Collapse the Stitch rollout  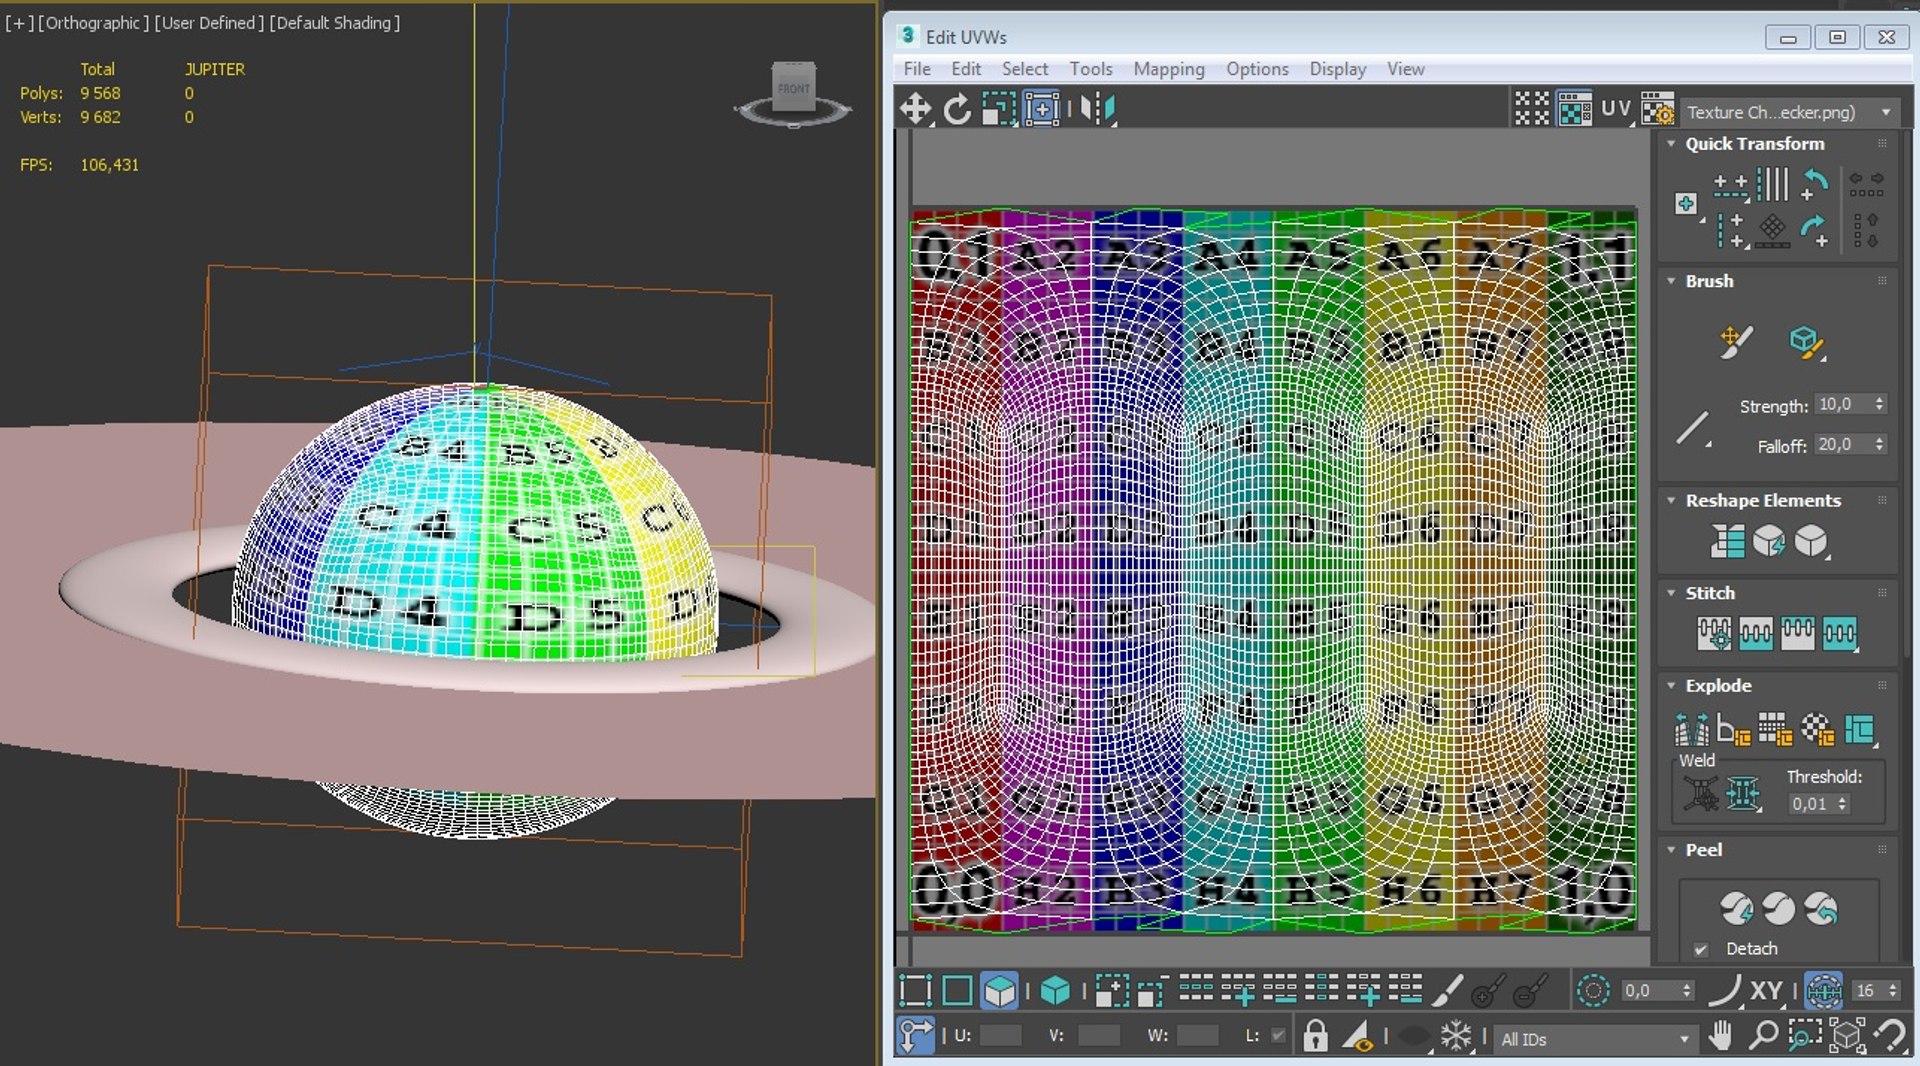1671,592
